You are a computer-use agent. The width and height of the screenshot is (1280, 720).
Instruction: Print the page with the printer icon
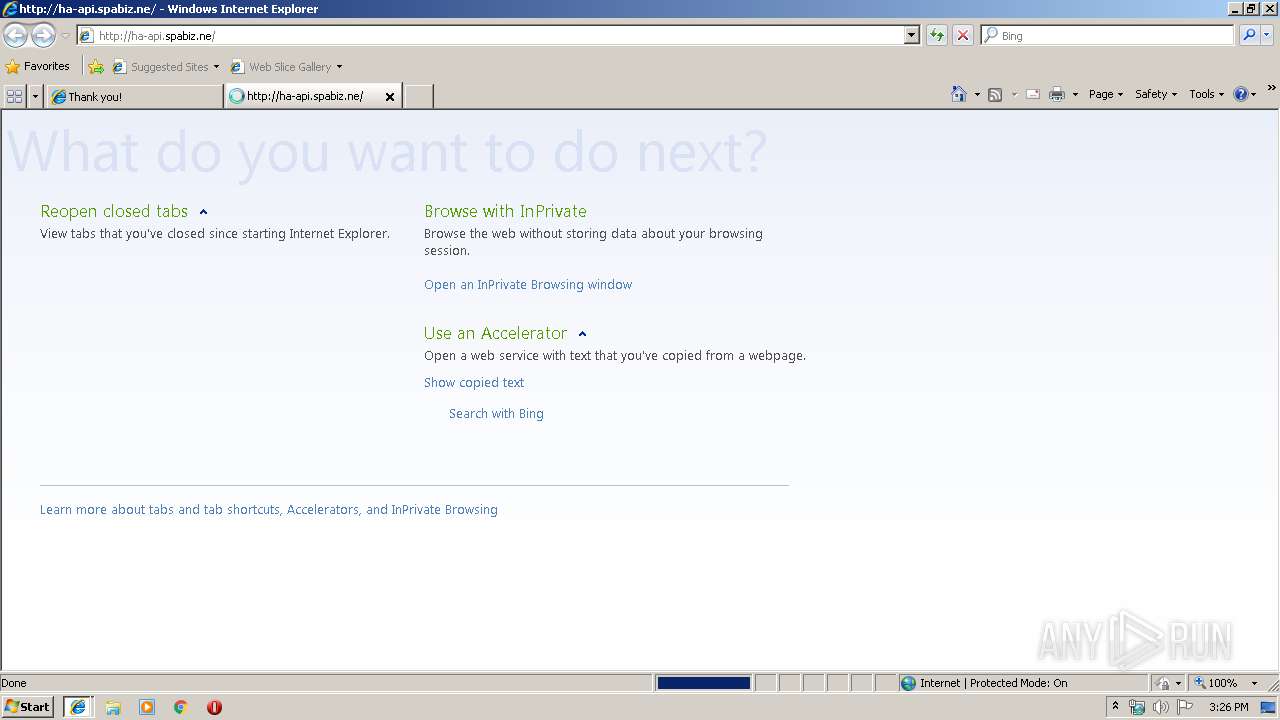(x=1057, y=94)
